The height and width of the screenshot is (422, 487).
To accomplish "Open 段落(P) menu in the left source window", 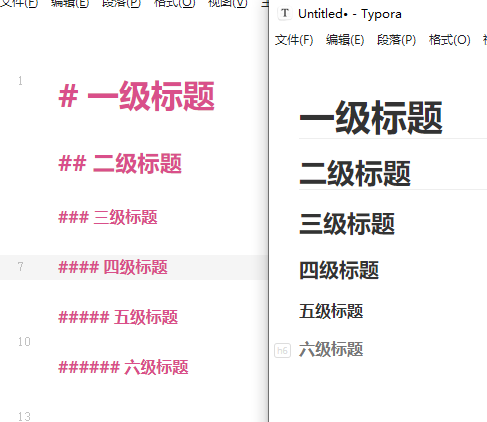I will 121,3.
